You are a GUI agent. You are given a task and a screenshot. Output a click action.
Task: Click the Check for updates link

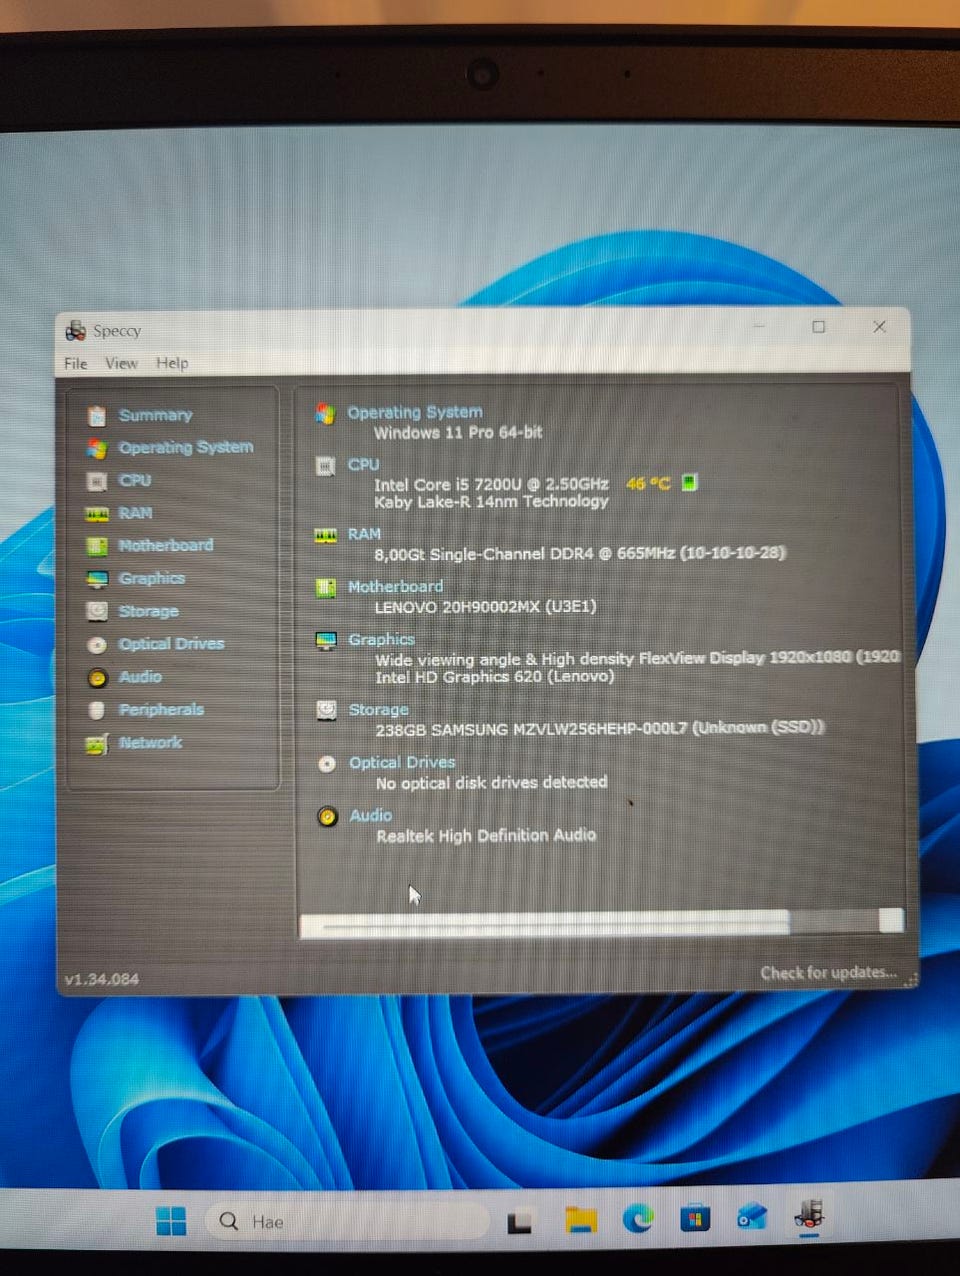828,972
